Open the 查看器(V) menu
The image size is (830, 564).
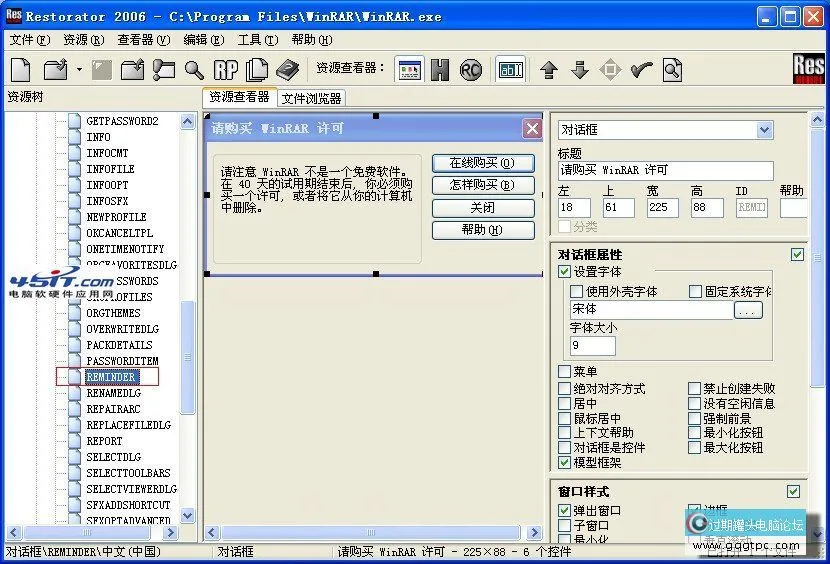tap(143, 40)
